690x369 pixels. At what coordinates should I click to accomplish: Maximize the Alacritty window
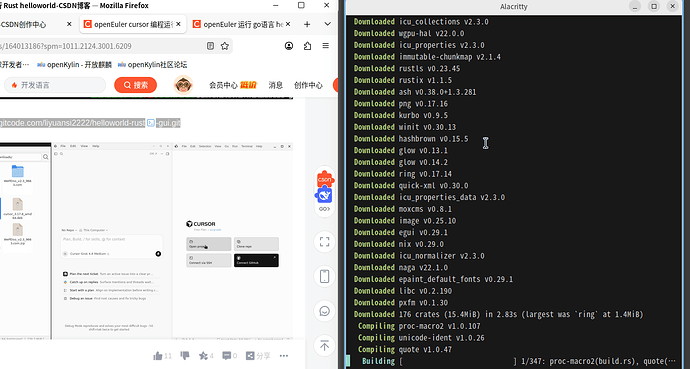654,6
